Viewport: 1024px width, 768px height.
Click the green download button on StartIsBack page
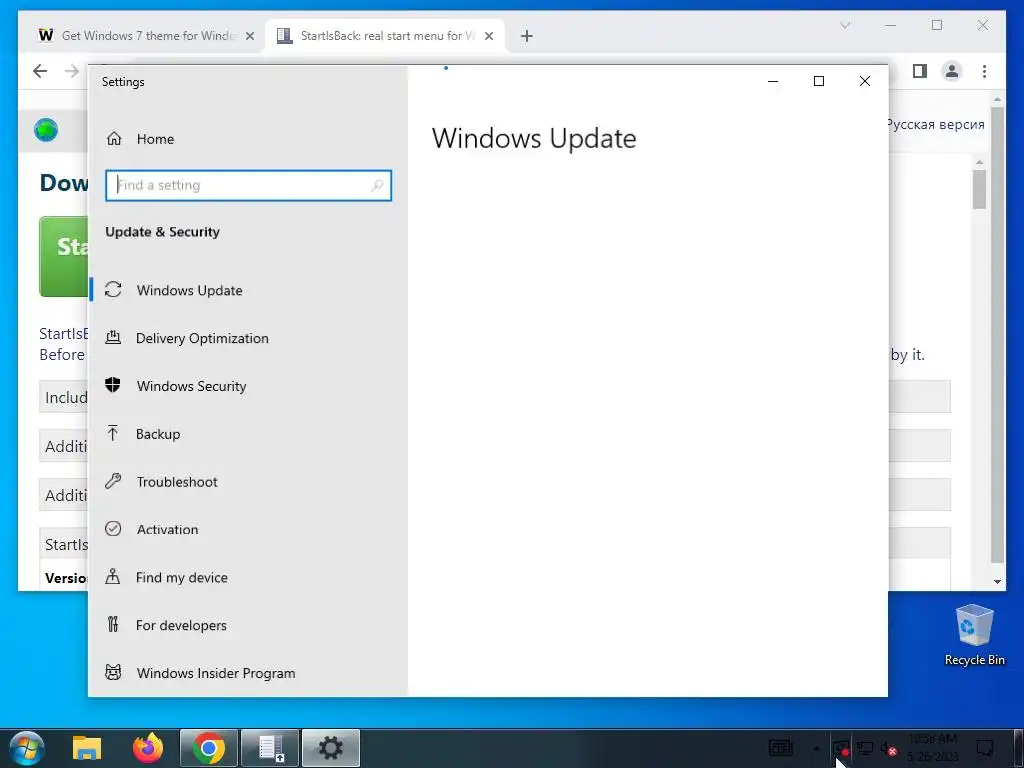tap(64, 256)
